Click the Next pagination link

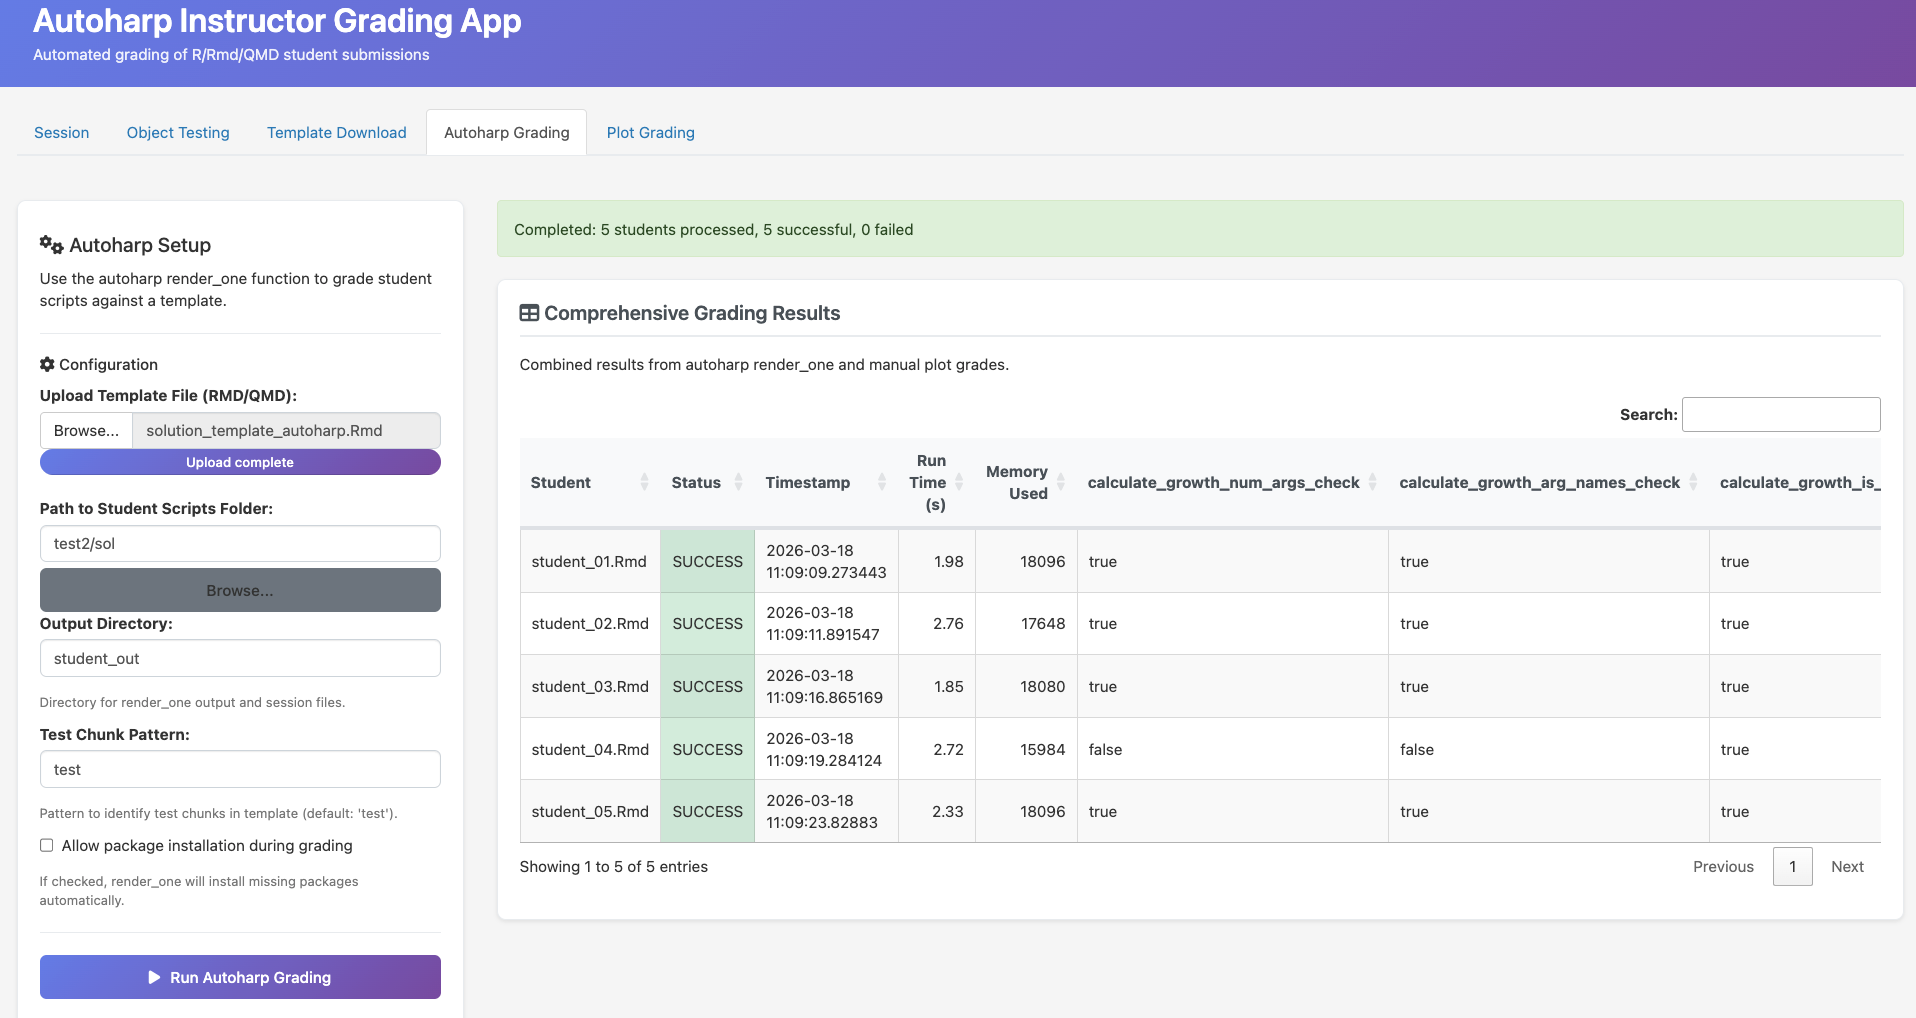coord(1846,867)
